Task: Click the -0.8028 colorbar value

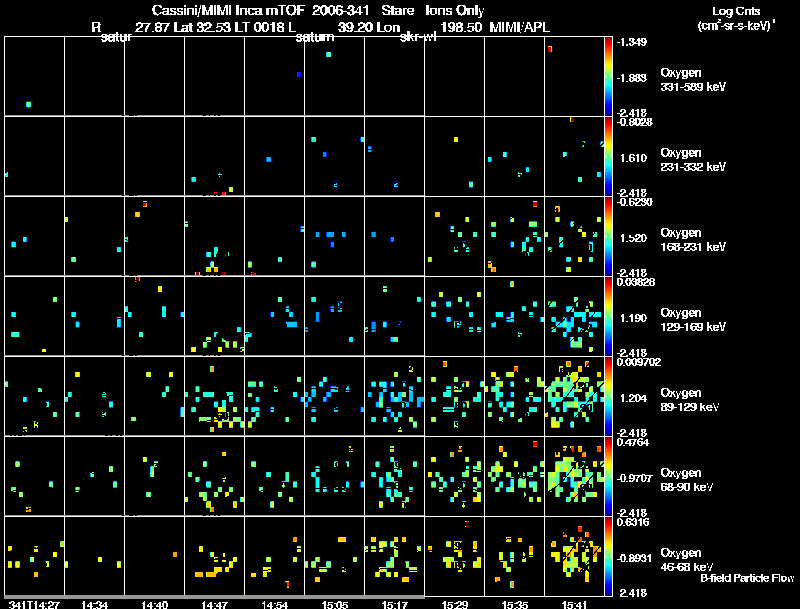Action: click(x=634, y=122)
